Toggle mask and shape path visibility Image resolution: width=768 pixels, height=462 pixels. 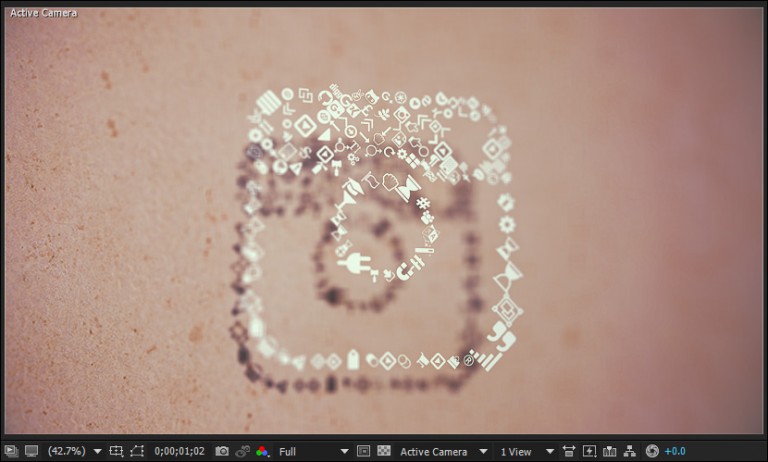[137, 452]
